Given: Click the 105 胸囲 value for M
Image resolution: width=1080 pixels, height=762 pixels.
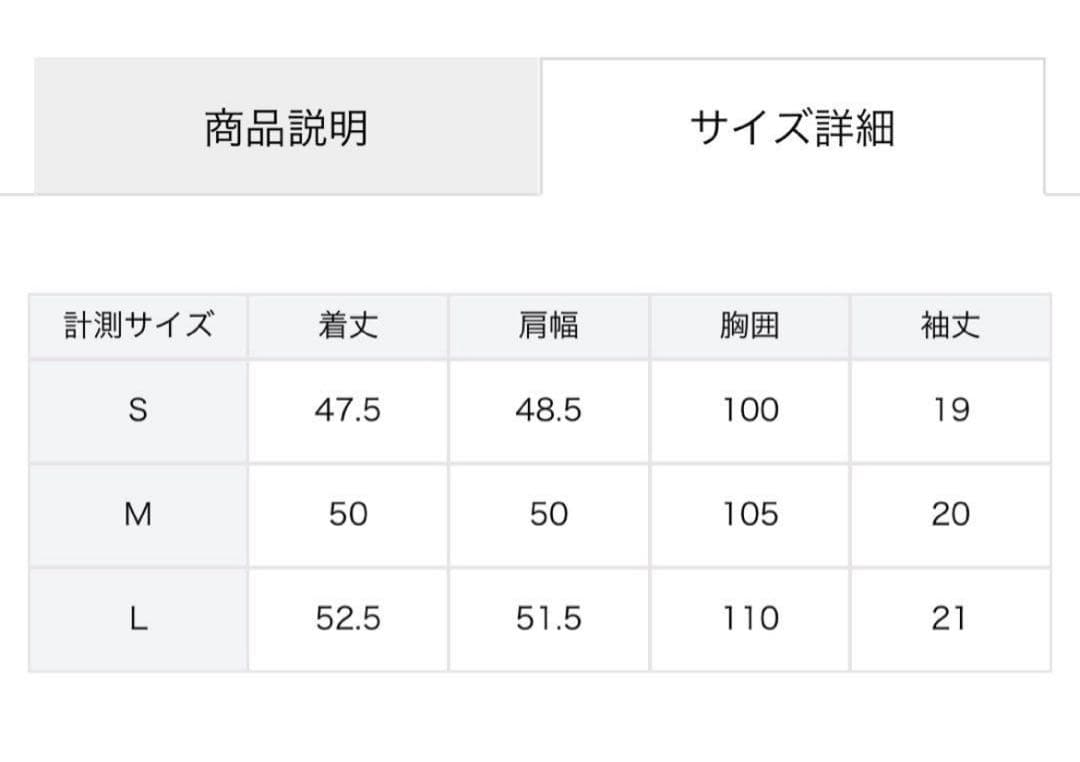Looking at the screenshot, I should (750, 515).
